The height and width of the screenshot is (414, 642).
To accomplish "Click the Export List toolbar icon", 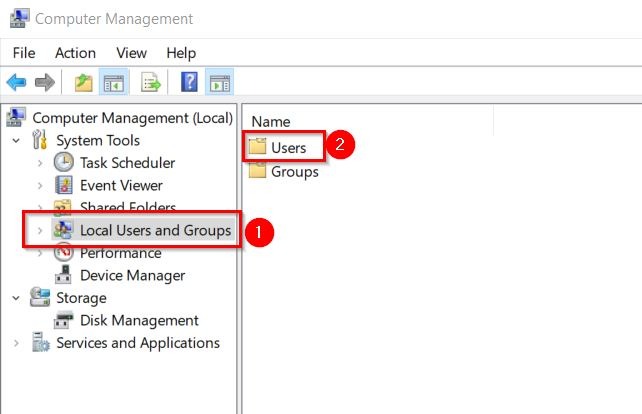I will [151, 82].
